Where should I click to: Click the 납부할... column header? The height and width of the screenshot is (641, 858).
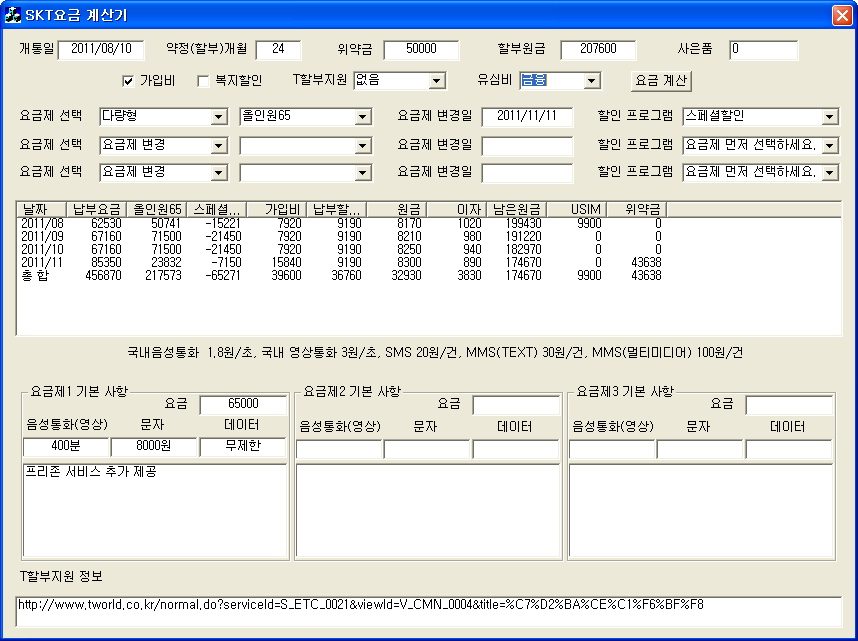click(x=337, y=209)
